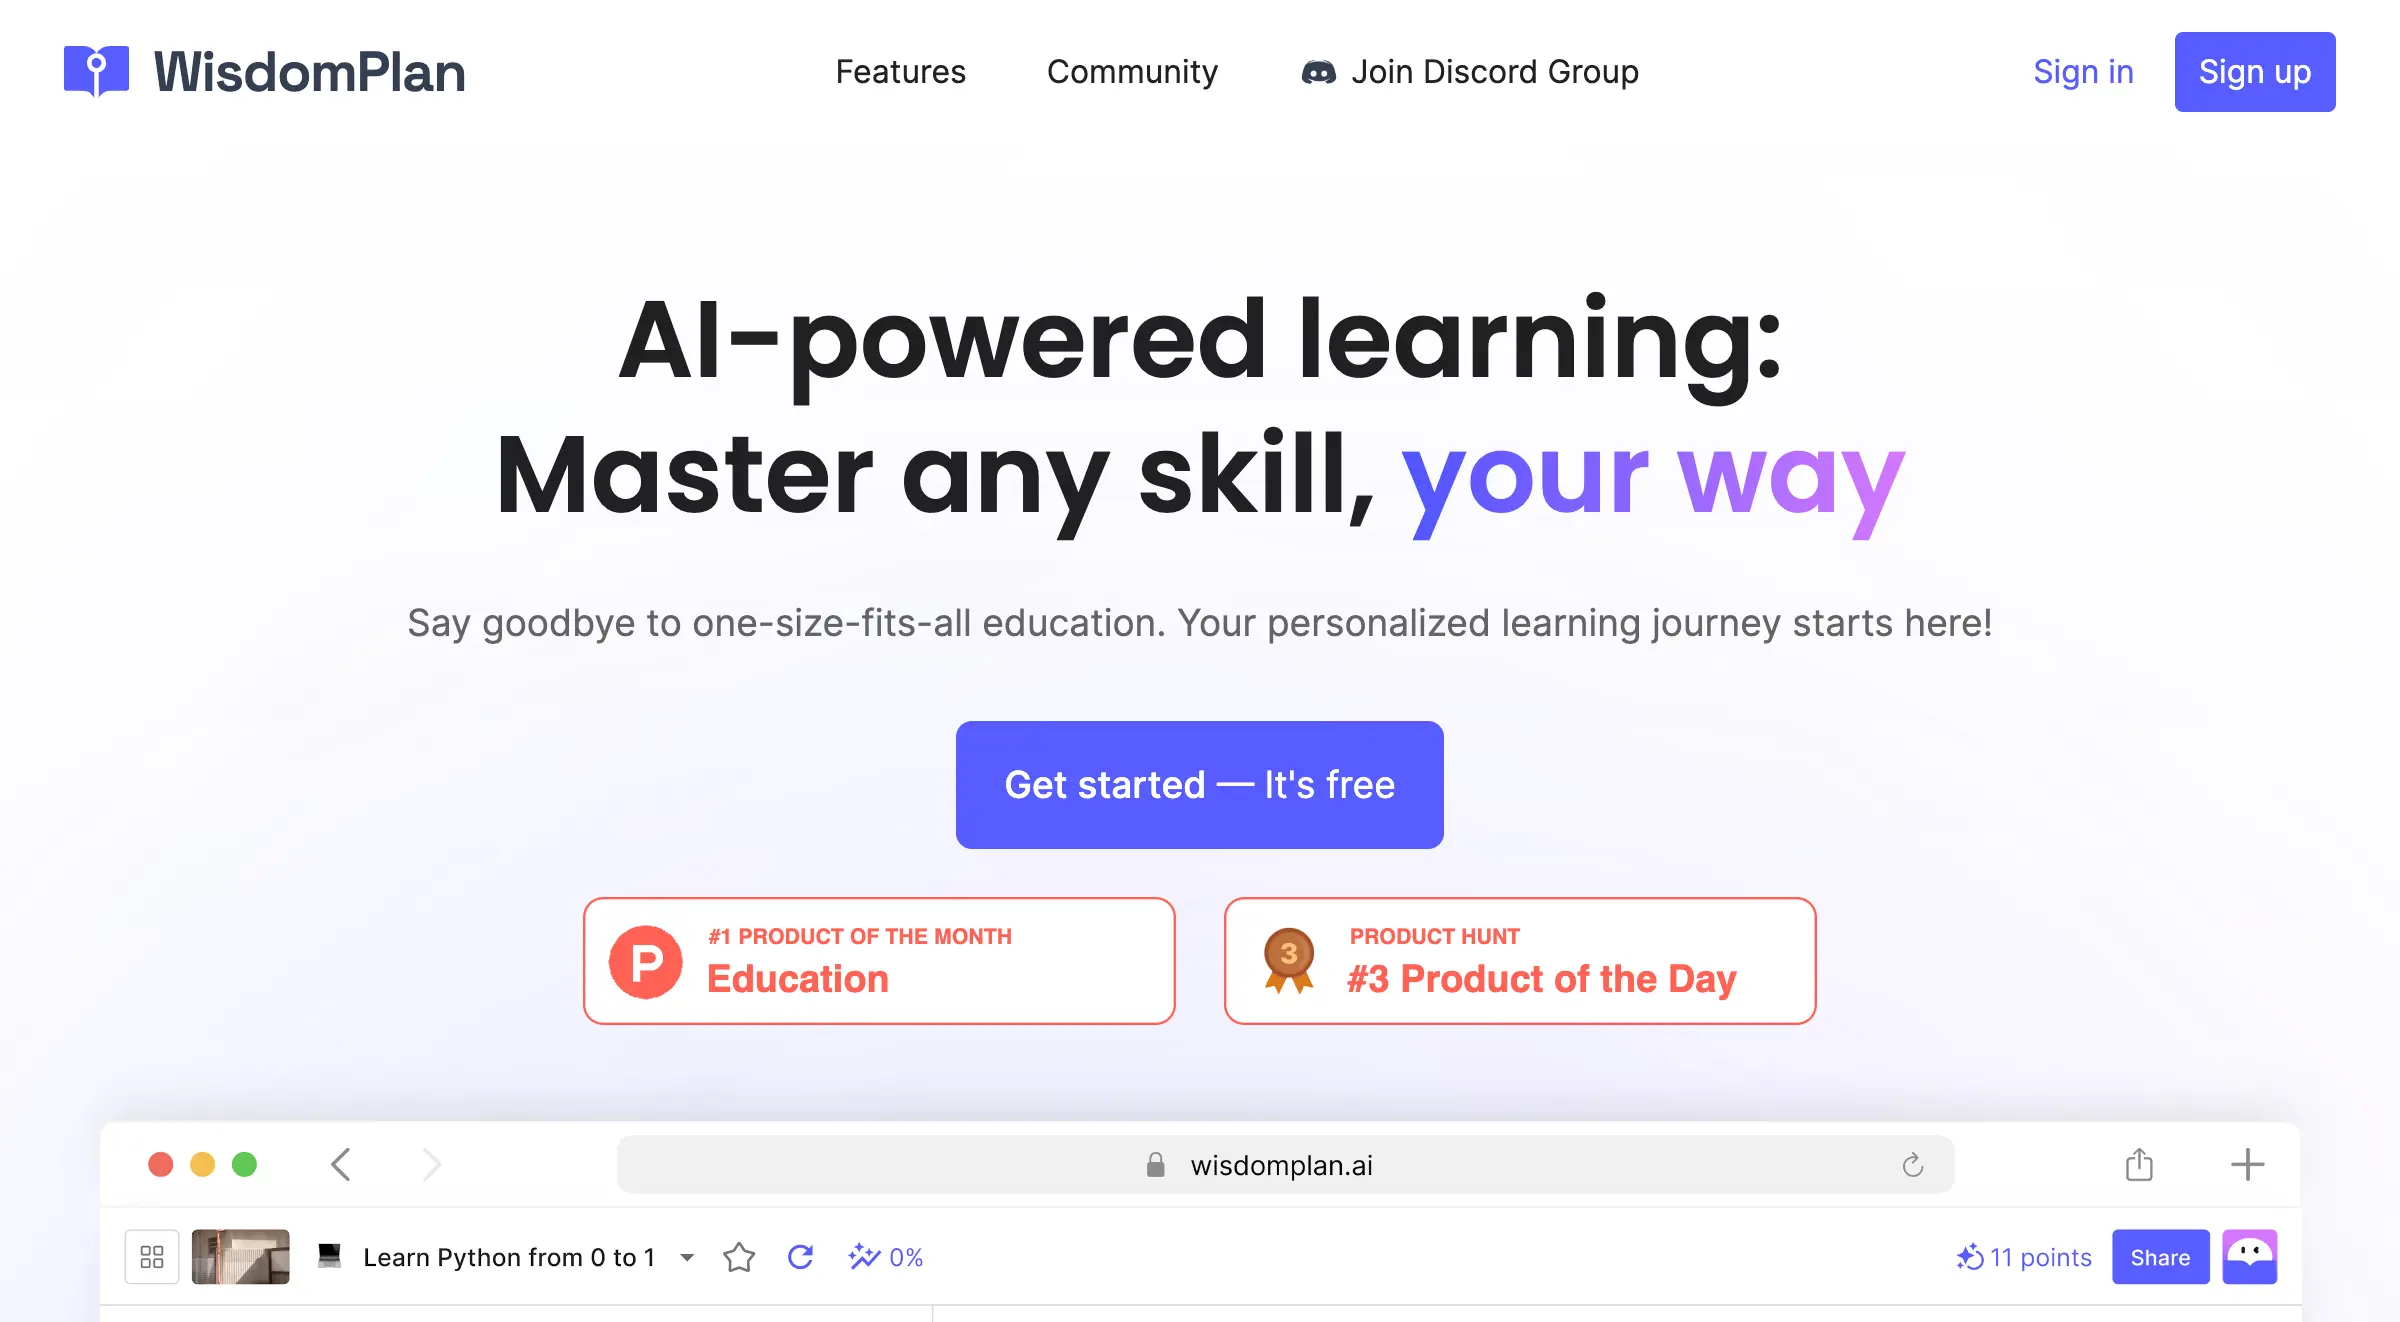Click the Product Hunt 'P' logo icon

648,961
